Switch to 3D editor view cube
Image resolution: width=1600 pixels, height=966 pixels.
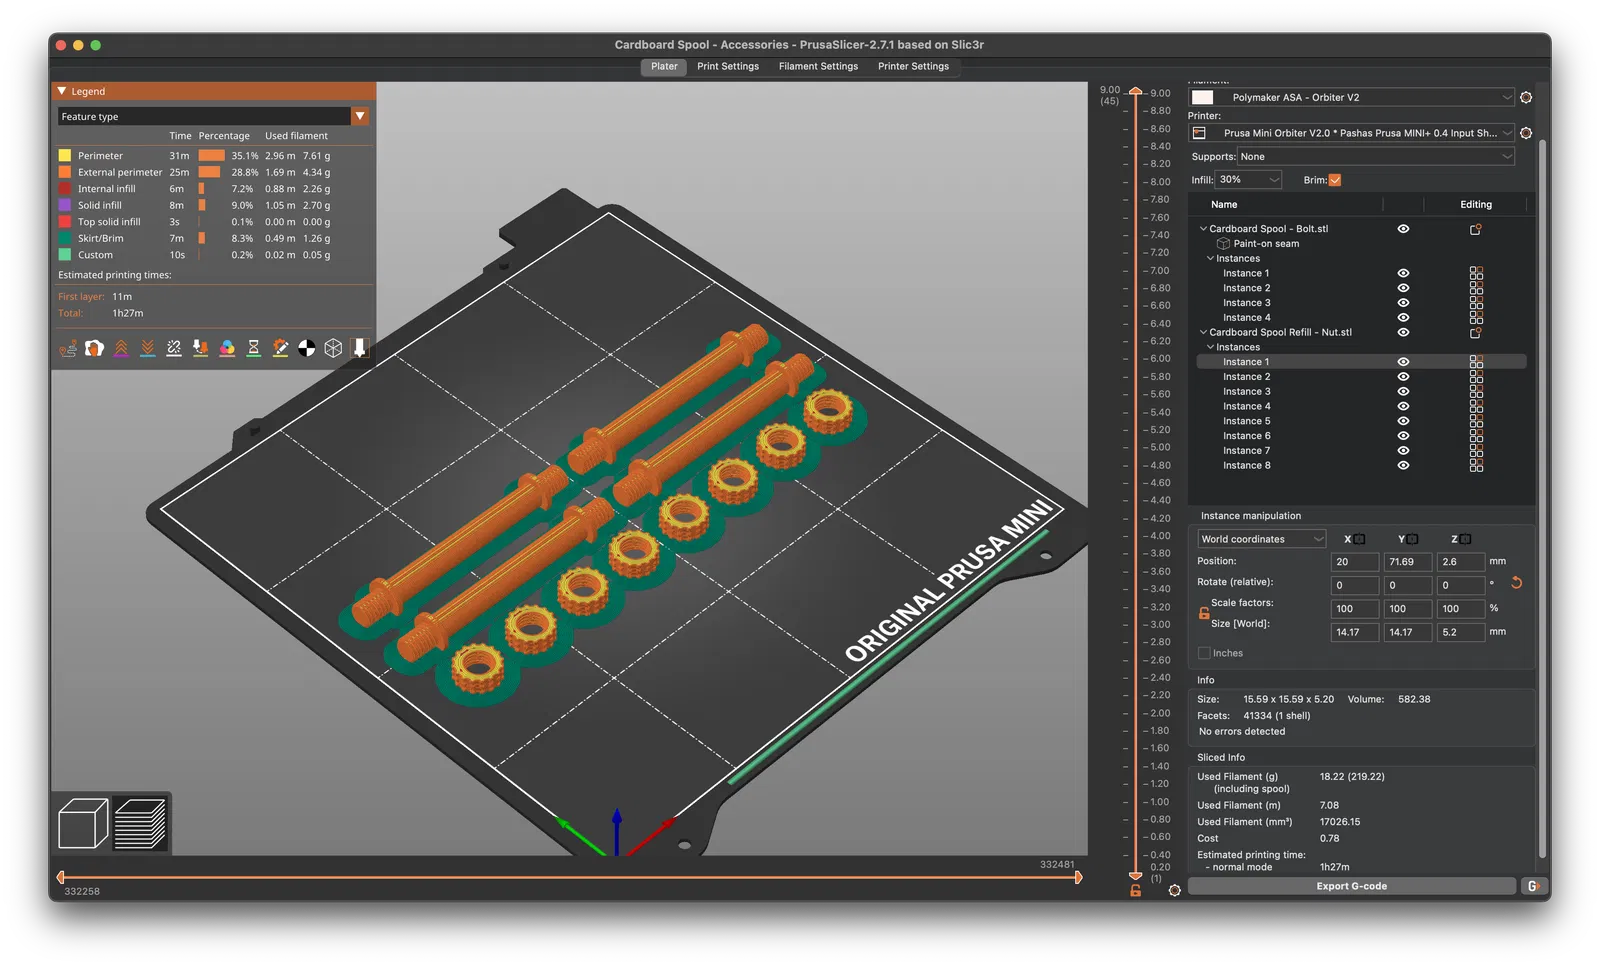pyautogui.click(x=83, y=823)
